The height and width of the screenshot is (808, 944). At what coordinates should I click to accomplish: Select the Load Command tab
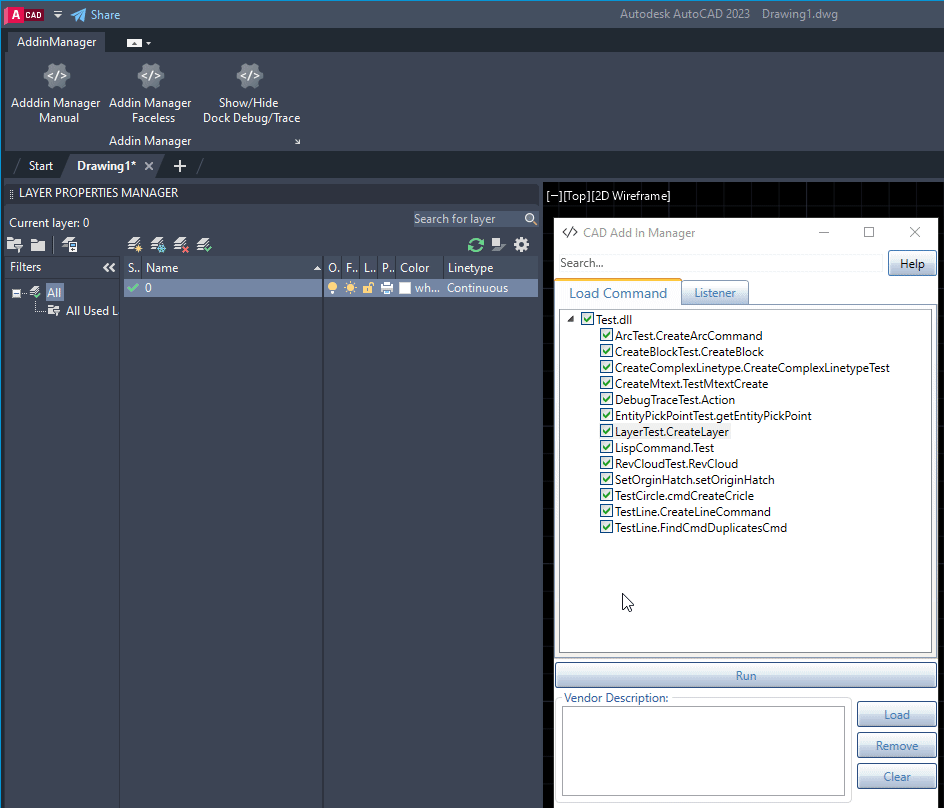[618, 293]
